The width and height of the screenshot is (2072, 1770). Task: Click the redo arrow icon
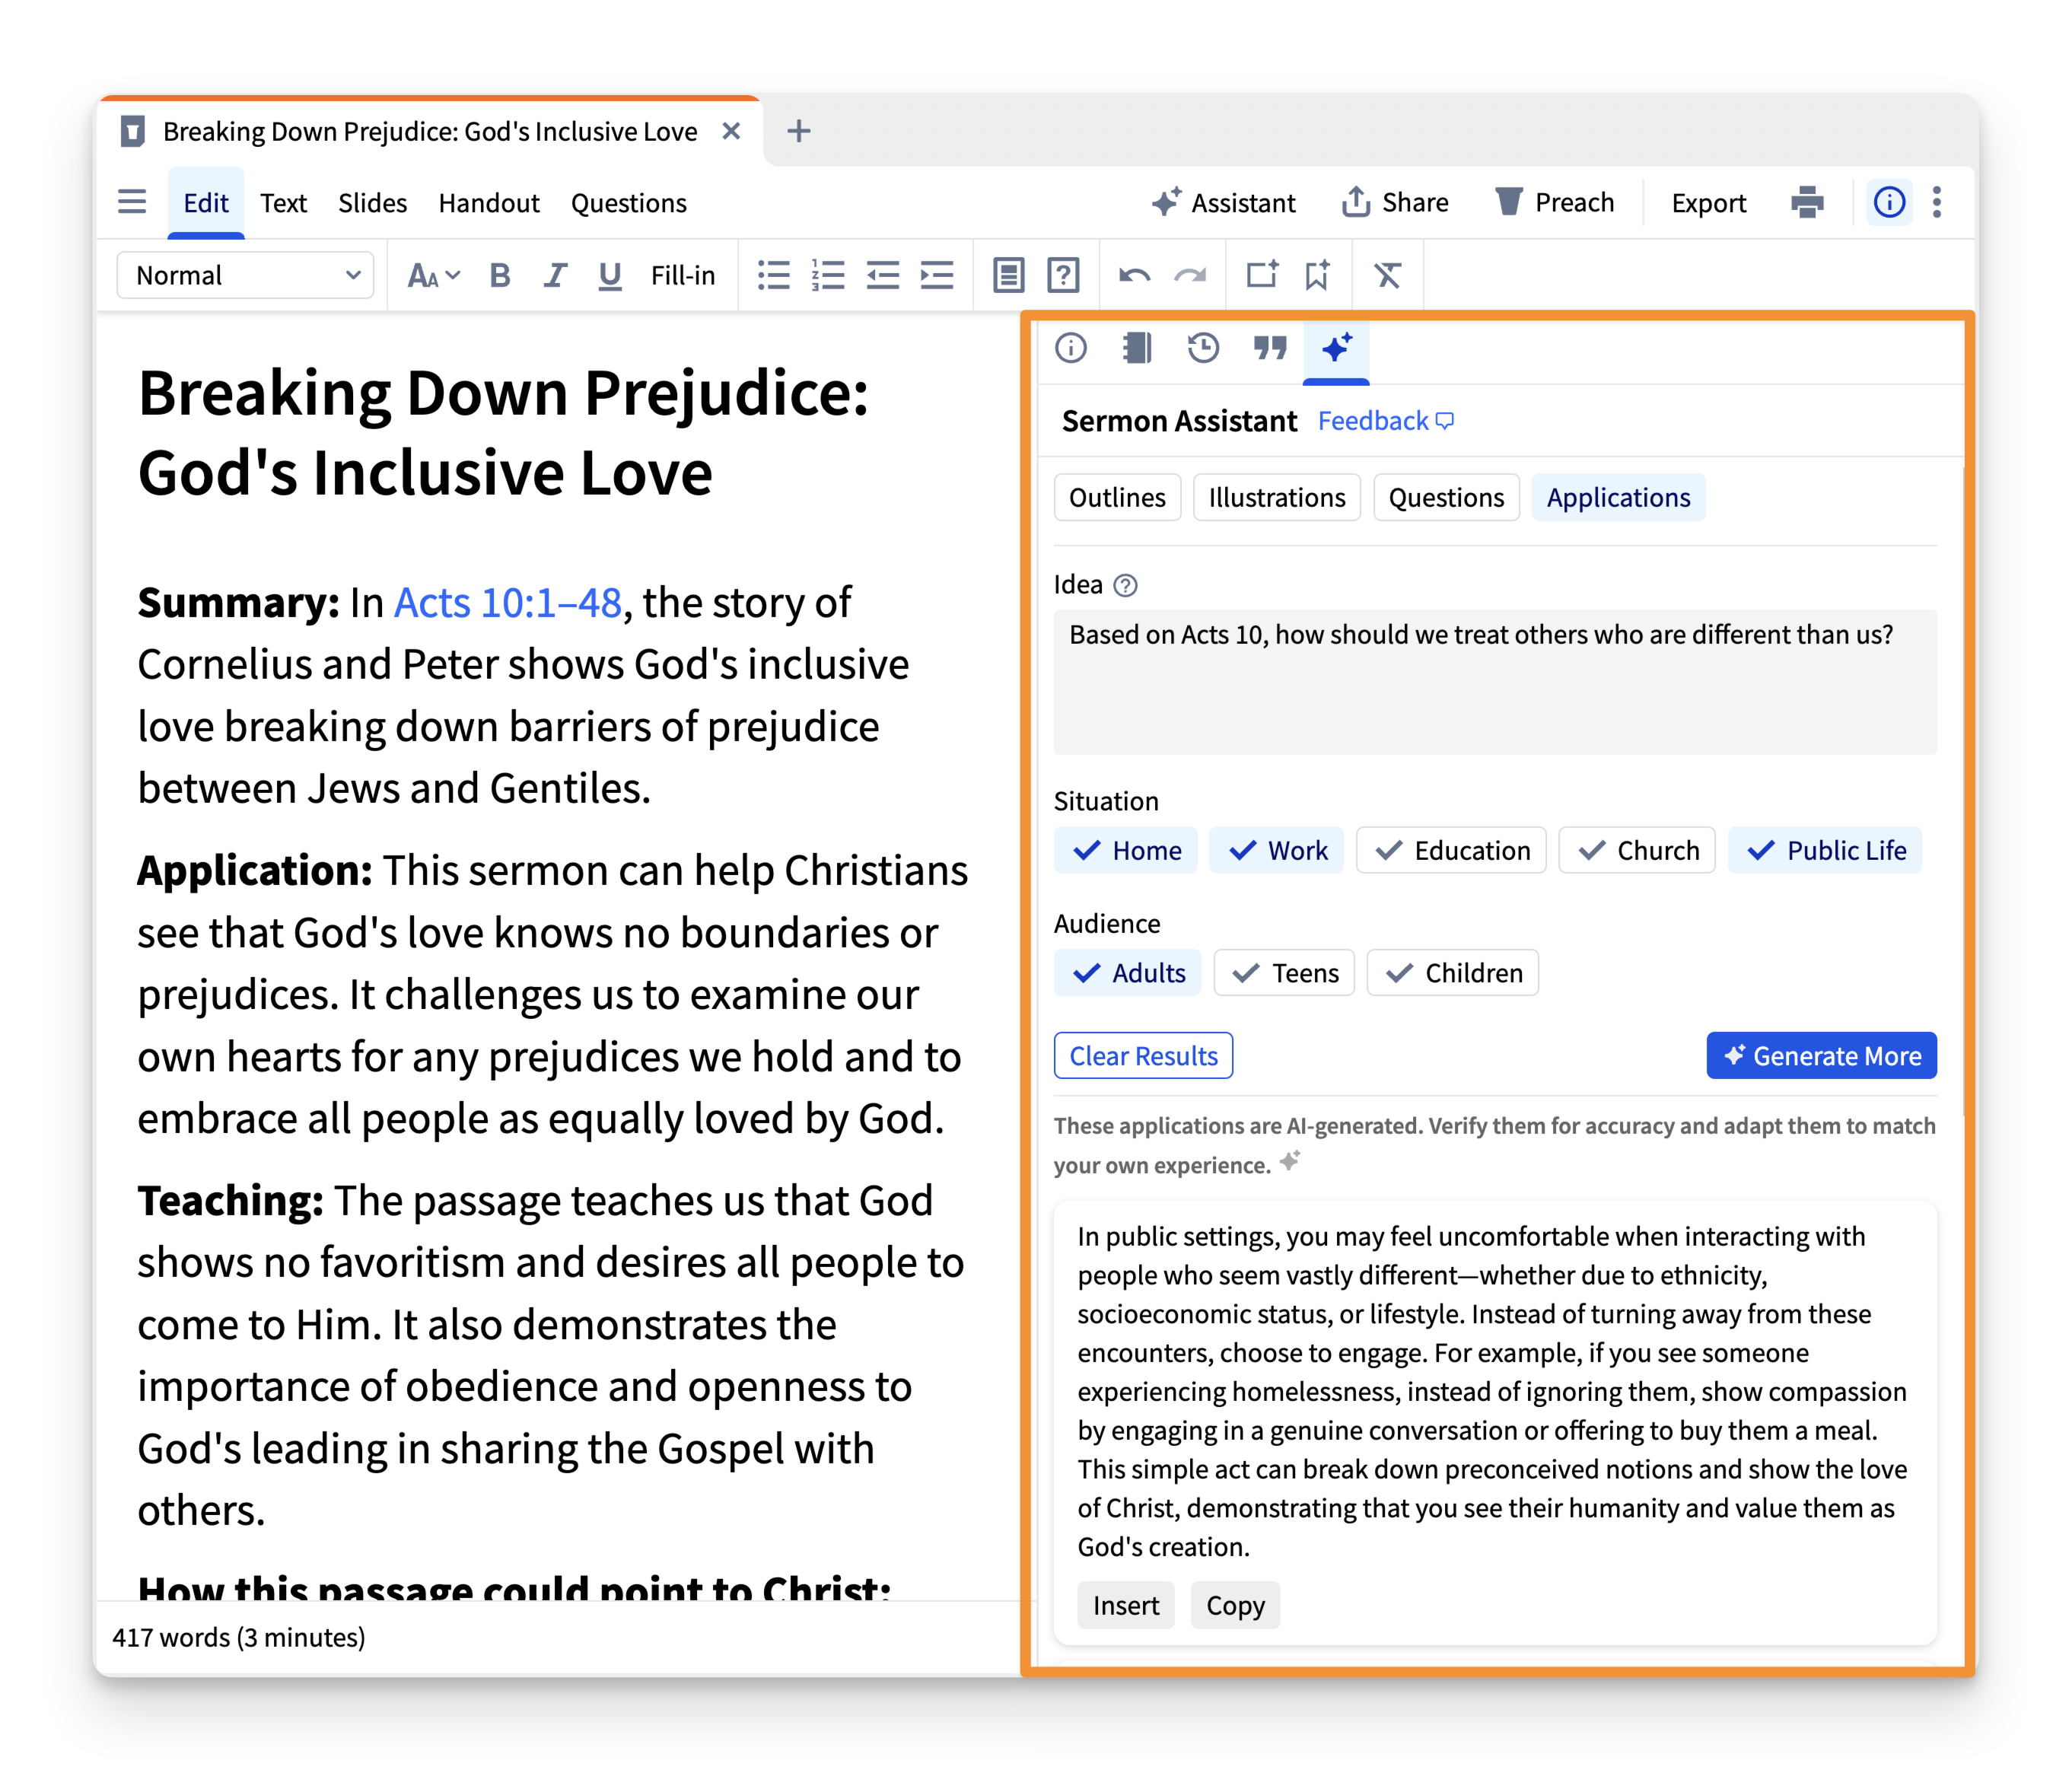(1191, 275)
